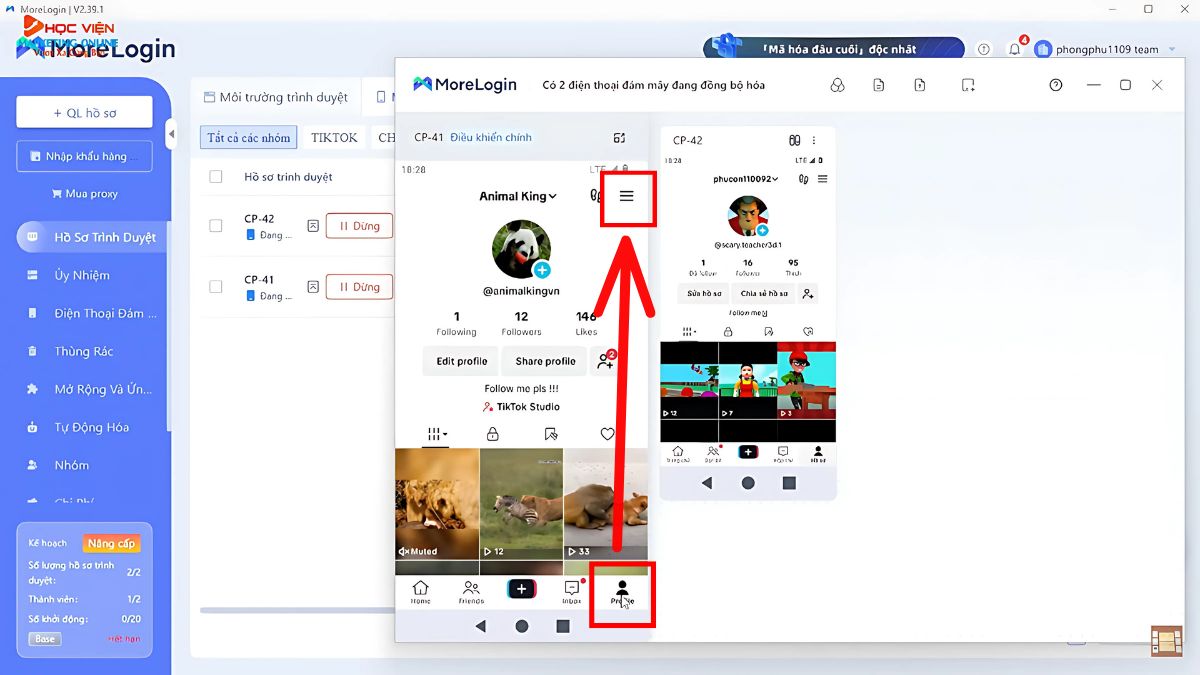
Task: Click the help question icon in sync window
Action: 1055,85
